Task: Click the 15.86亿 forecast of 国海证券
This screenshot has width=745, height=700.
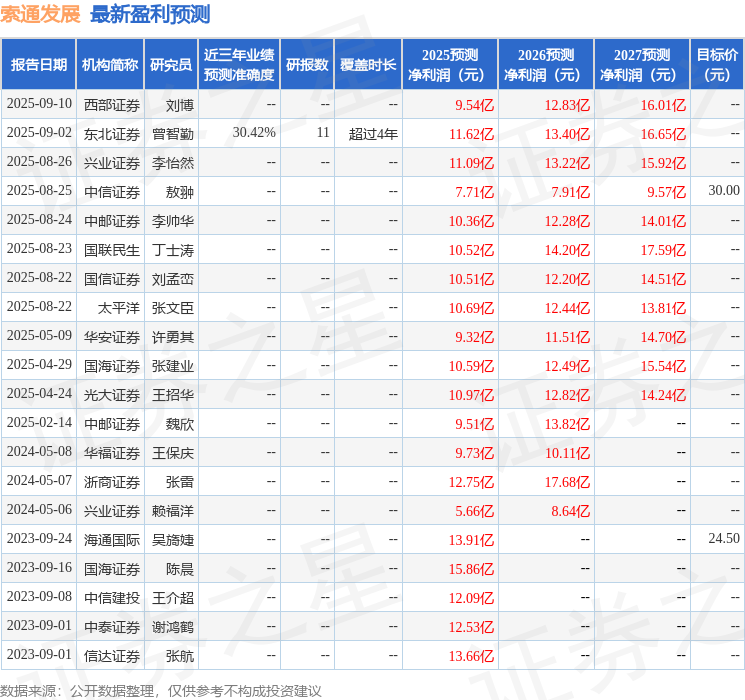Action: pos(471,569)
